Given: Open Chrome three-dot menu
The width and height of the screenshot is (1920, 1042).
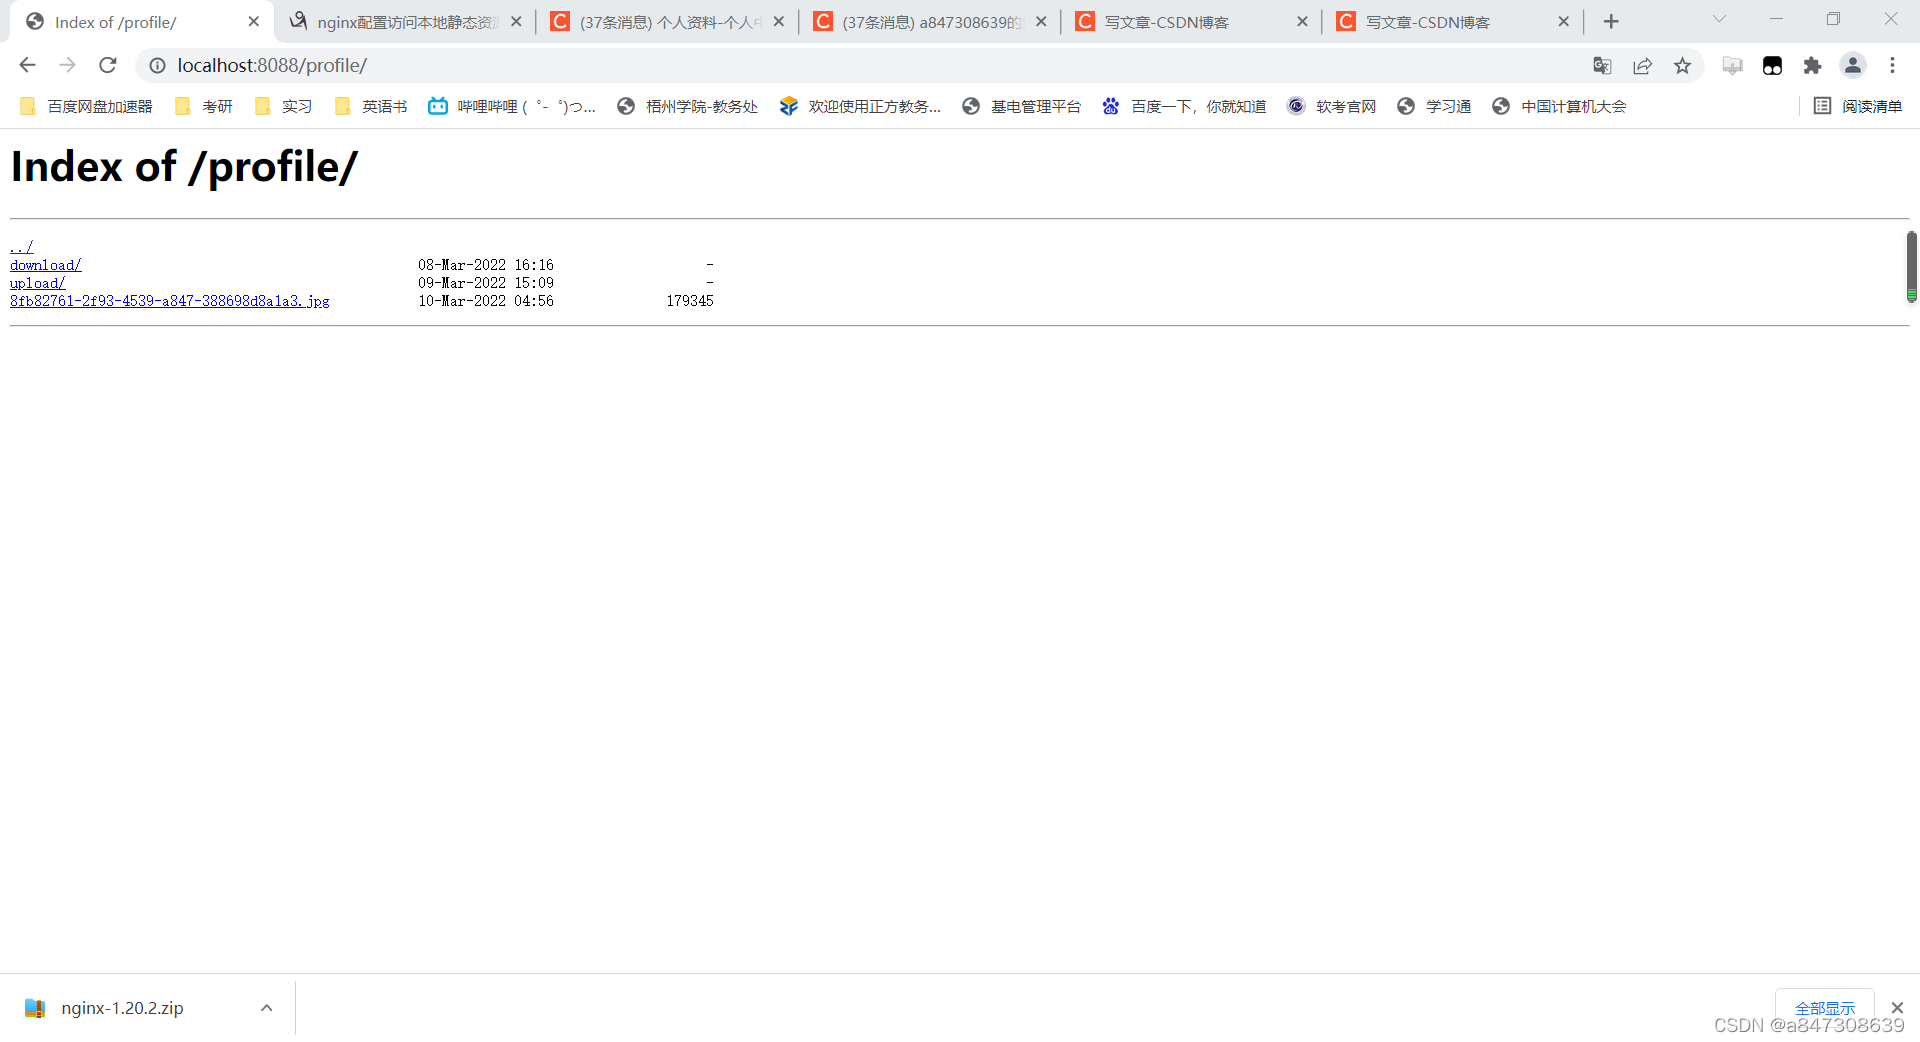Looking at the screenshot, I should pyautogui.click(x=1892, y=65).
